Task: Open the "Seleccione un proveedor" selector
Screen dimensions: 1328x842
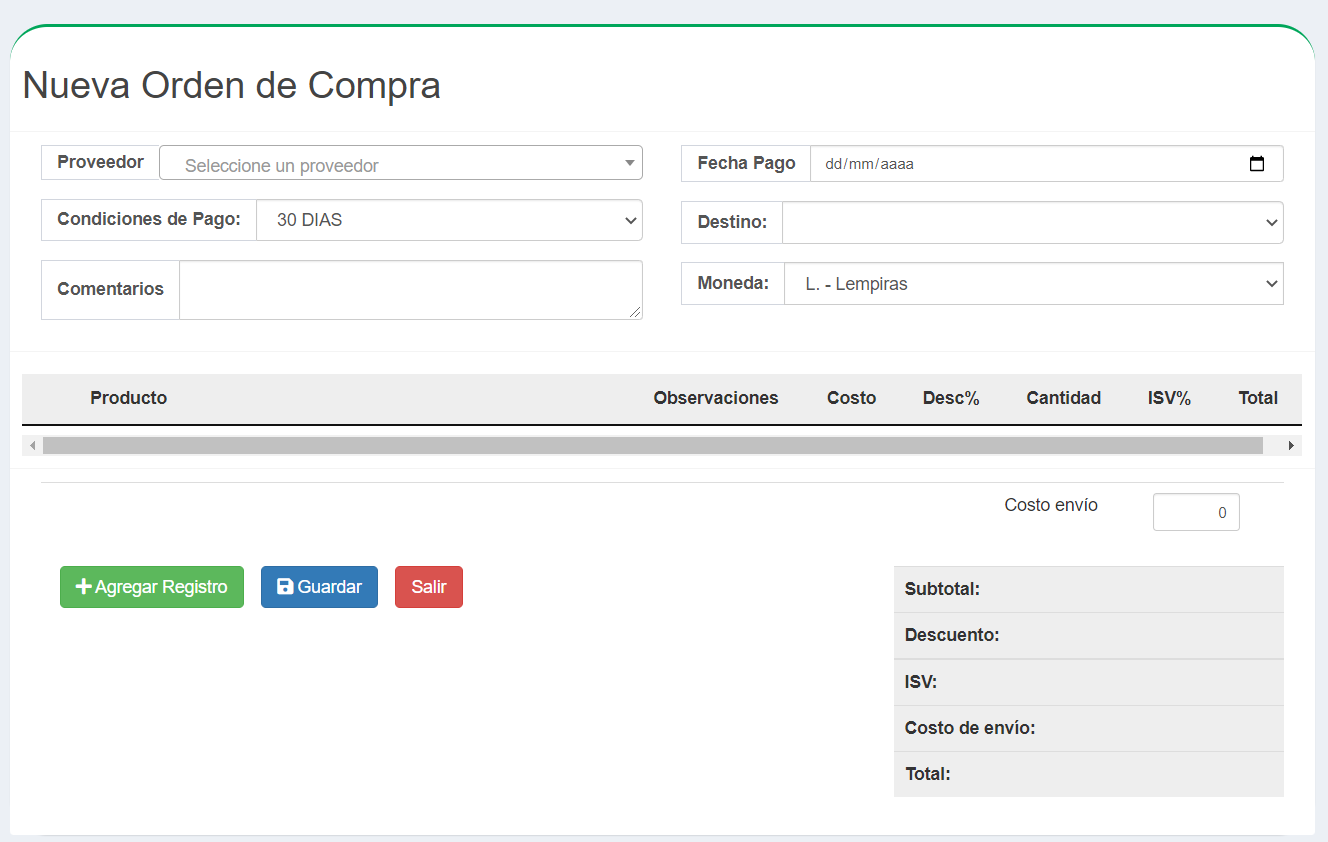Action: [400, 163]
